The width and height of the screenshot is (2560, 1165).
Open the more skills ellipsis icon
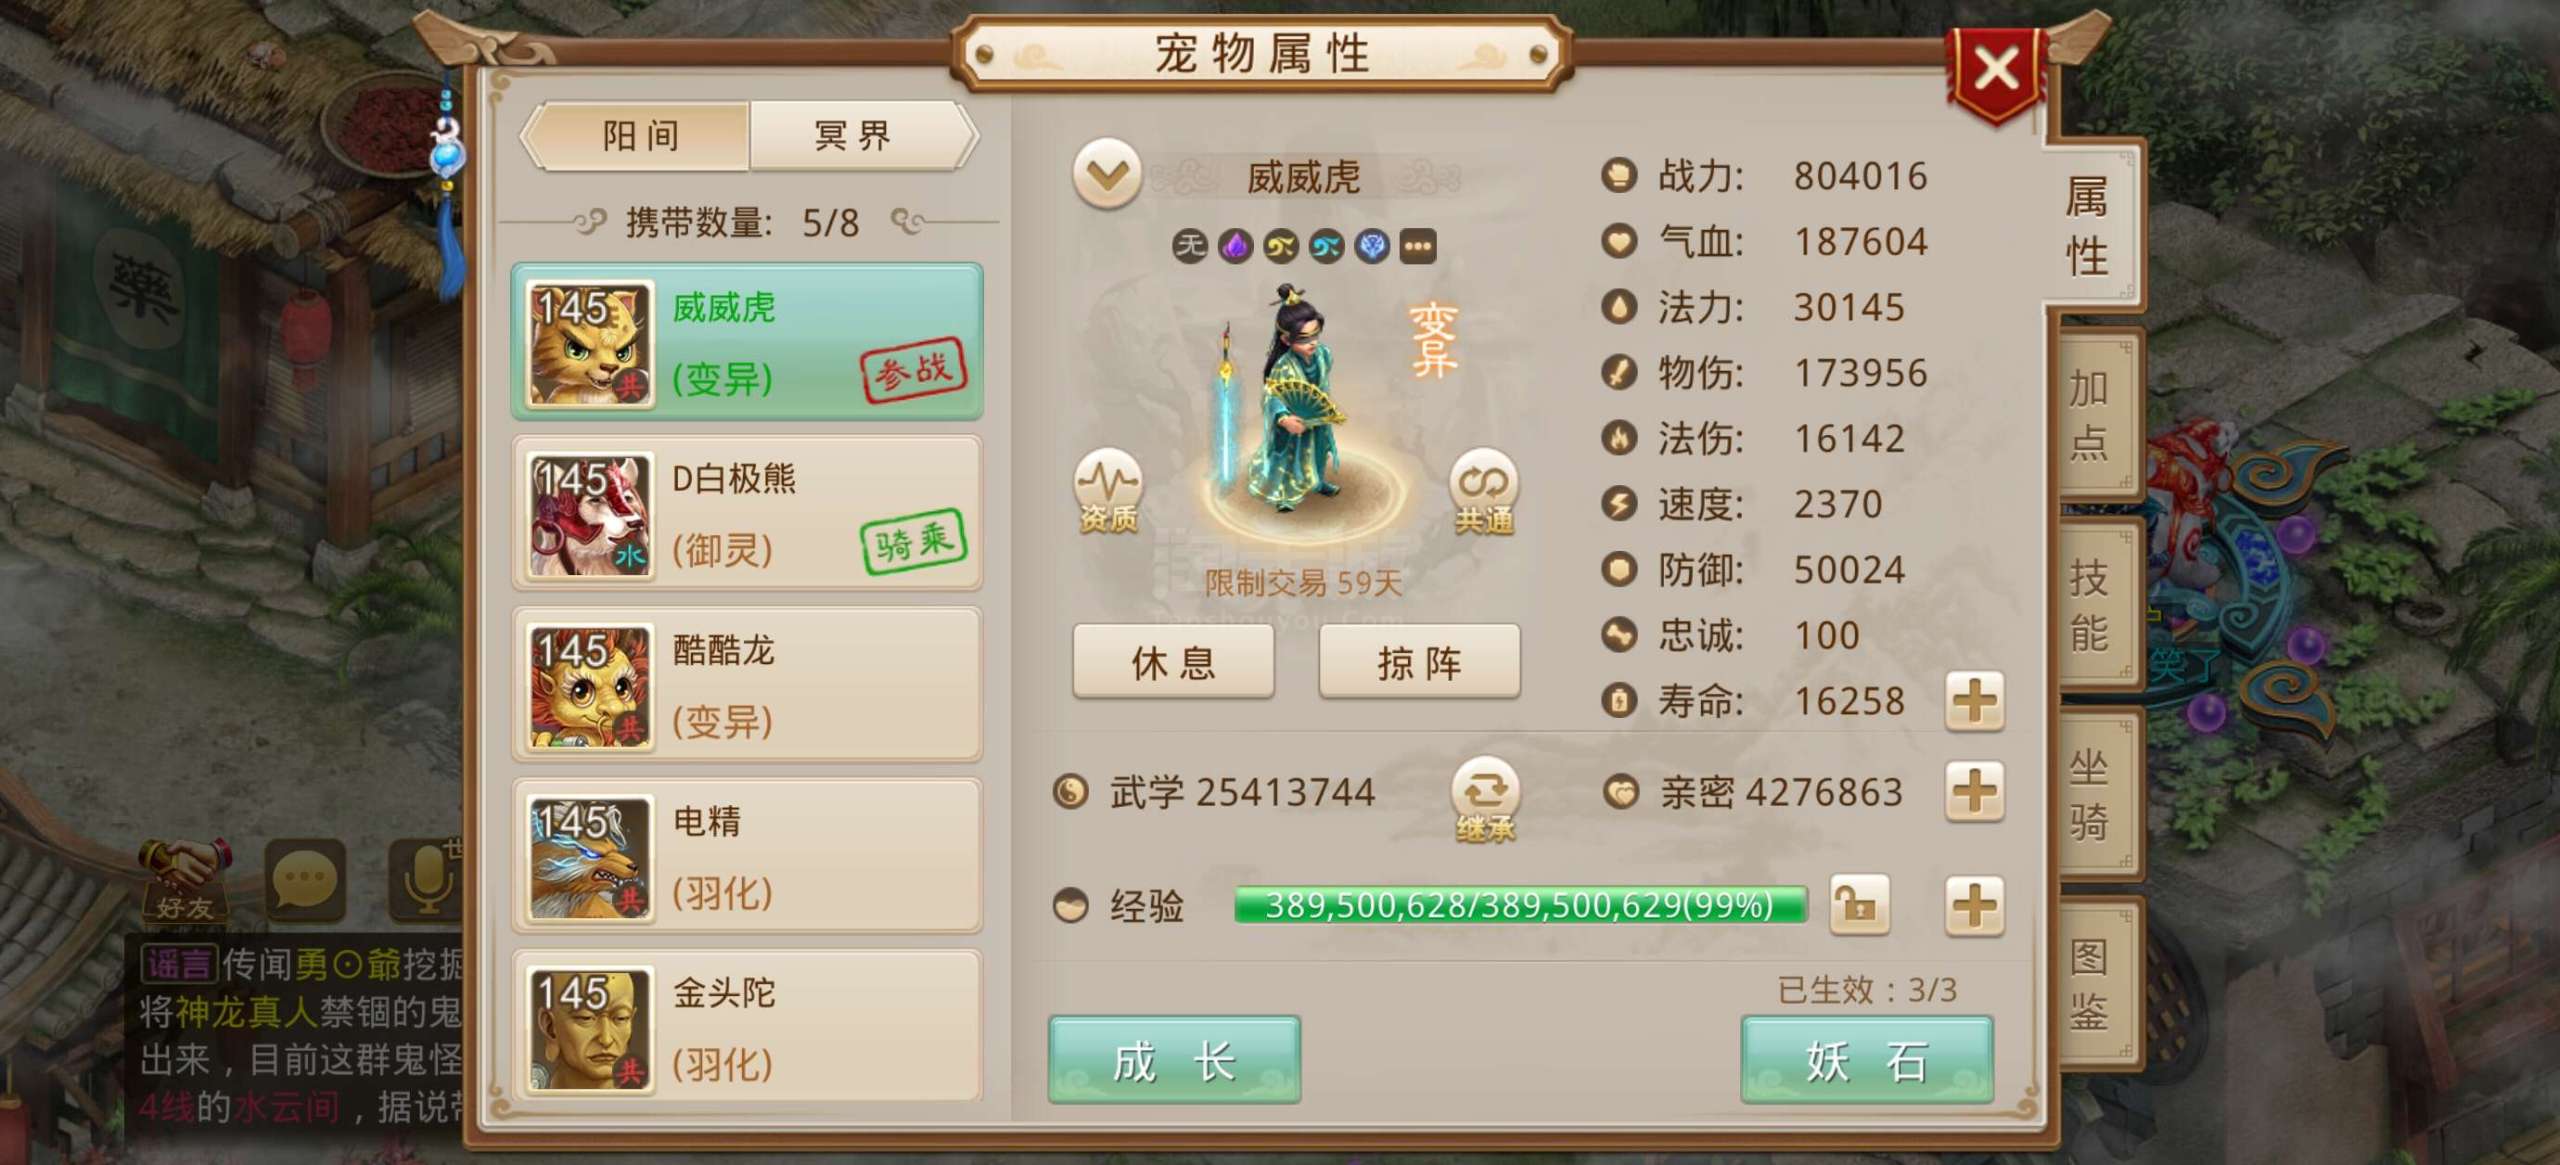(1418, 246)
